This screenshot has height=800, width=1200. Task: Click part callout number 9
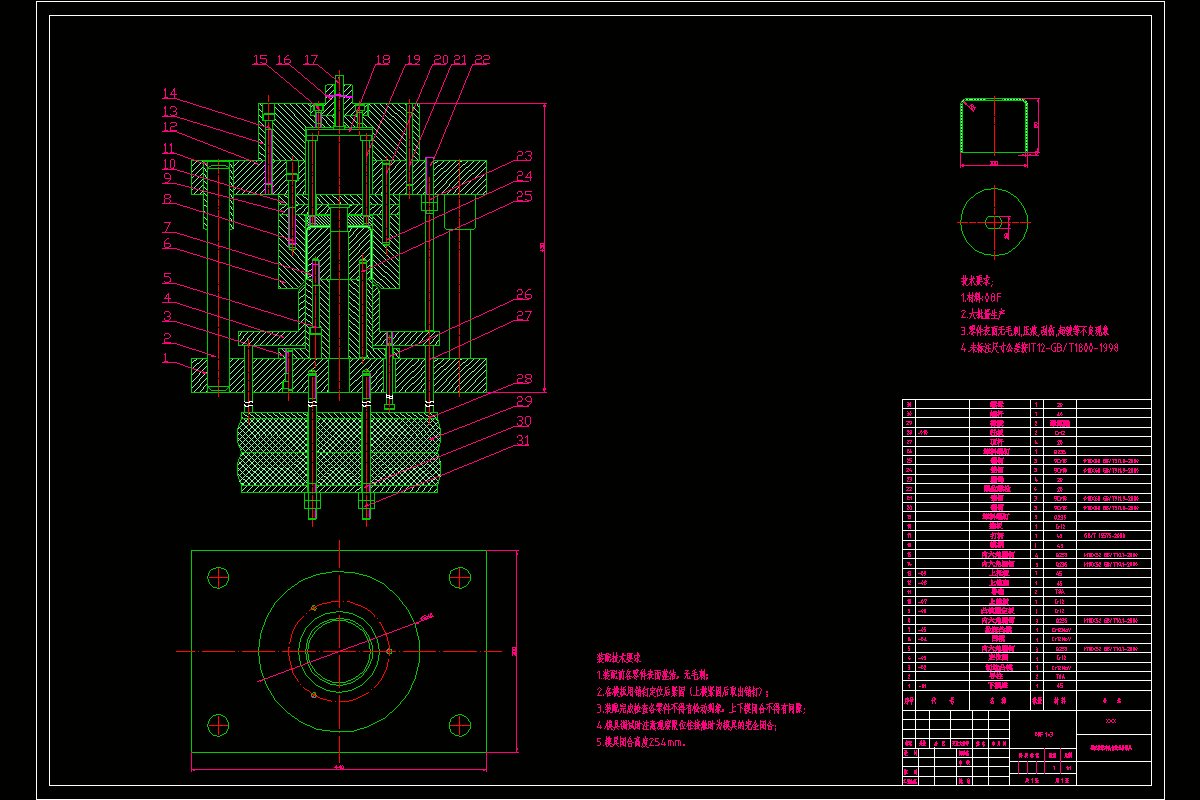tap(168, 178)
